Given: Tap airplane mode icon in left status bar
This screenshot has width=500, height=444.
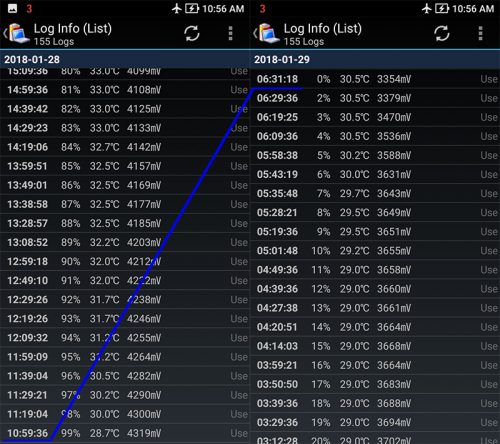Looking at the screenshot, I should coord(177,8).
